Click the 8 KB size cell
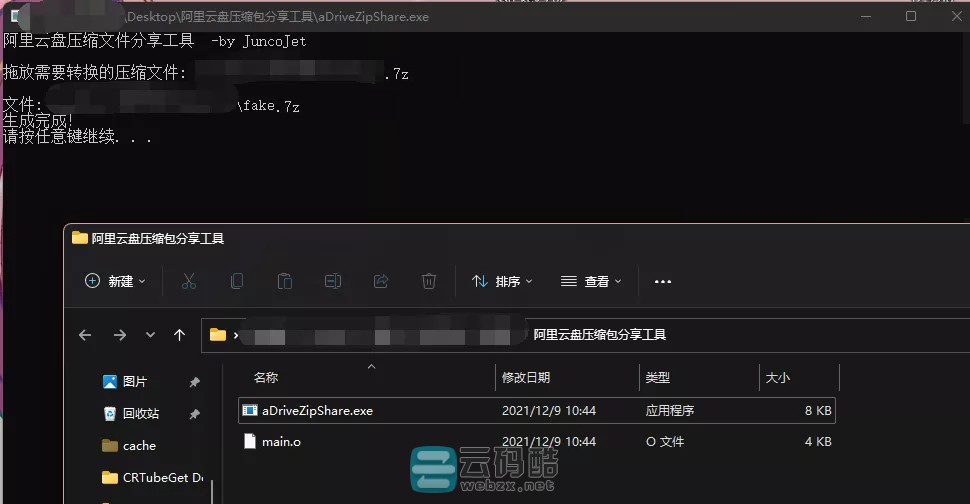 coord(818,411)
